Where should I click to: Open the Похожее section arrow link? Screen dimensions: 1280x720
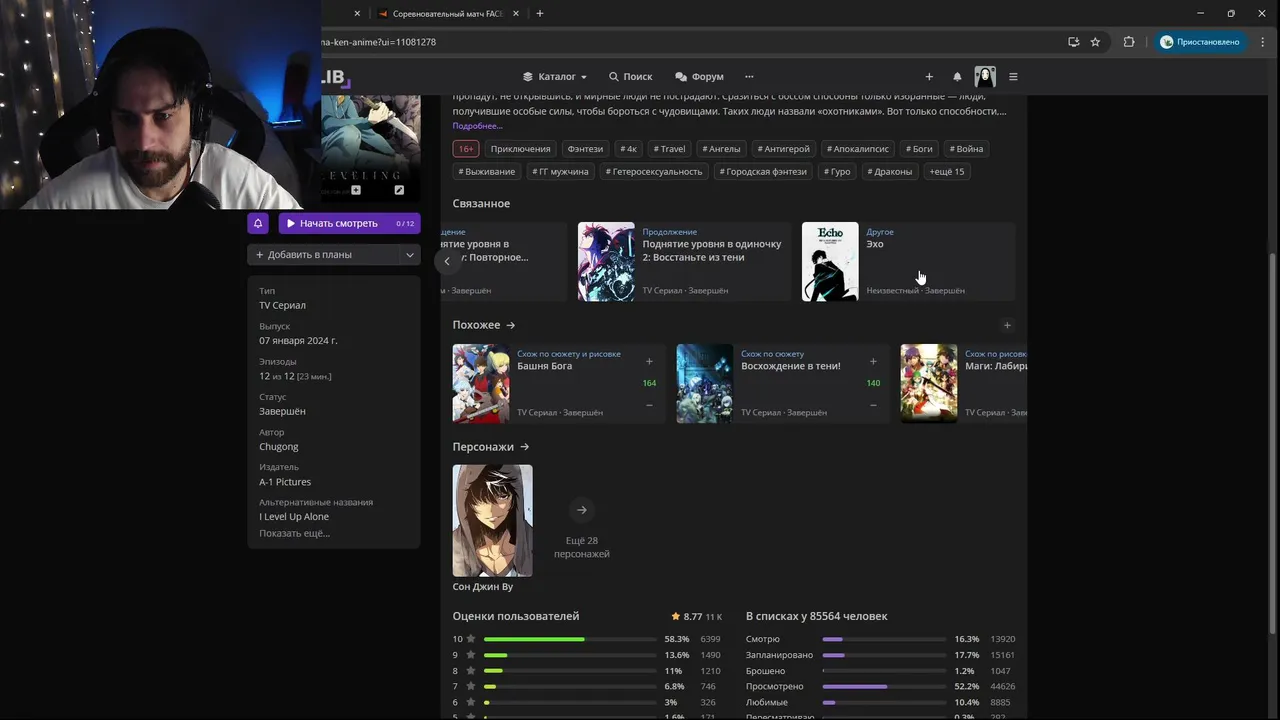pyautogui.click(x=484, y=325)
